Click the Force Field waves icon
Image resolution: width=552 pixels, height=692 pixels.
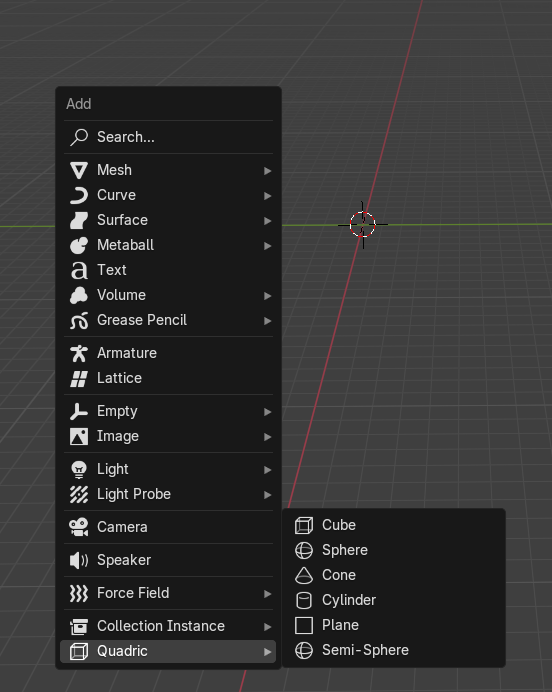(x=79, y=594)
